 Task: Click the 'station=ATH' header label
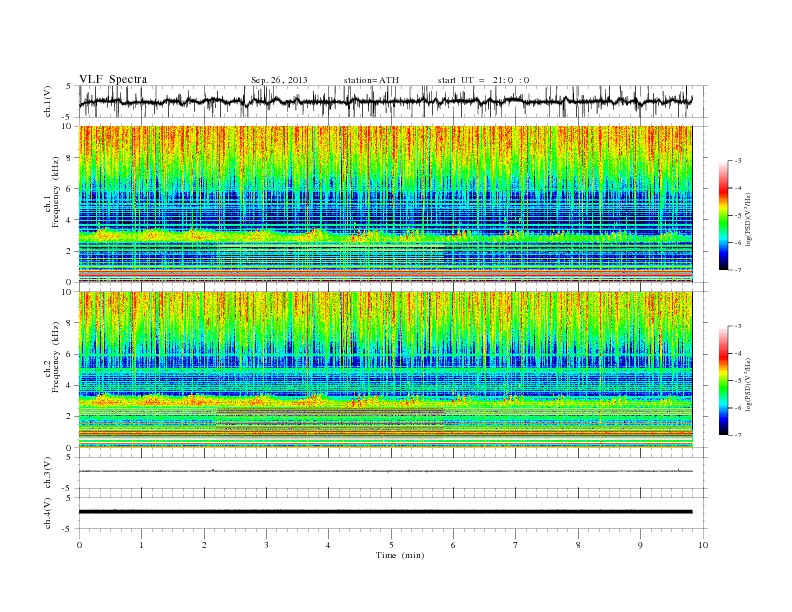(x=371, y=80)
